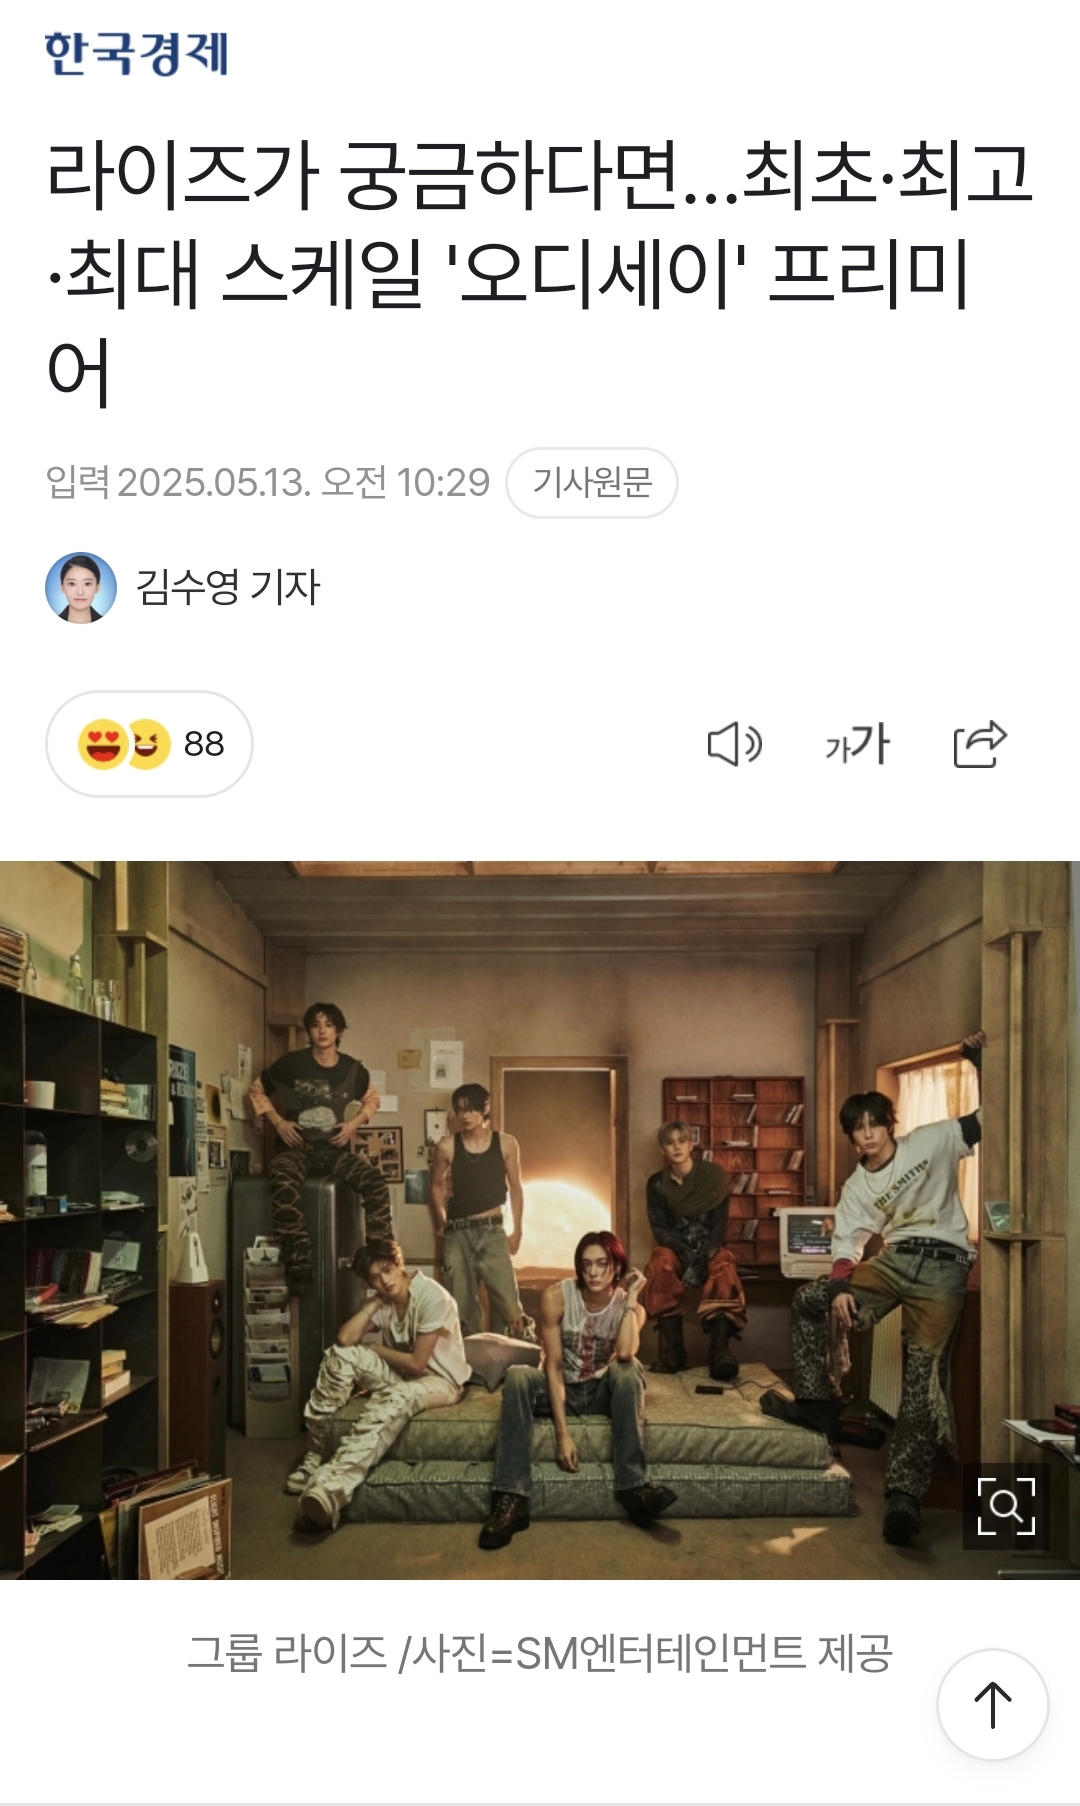Open the 기사원문 original article button
Screen dimensions: 1080x1806
click(x=592, y=483)
